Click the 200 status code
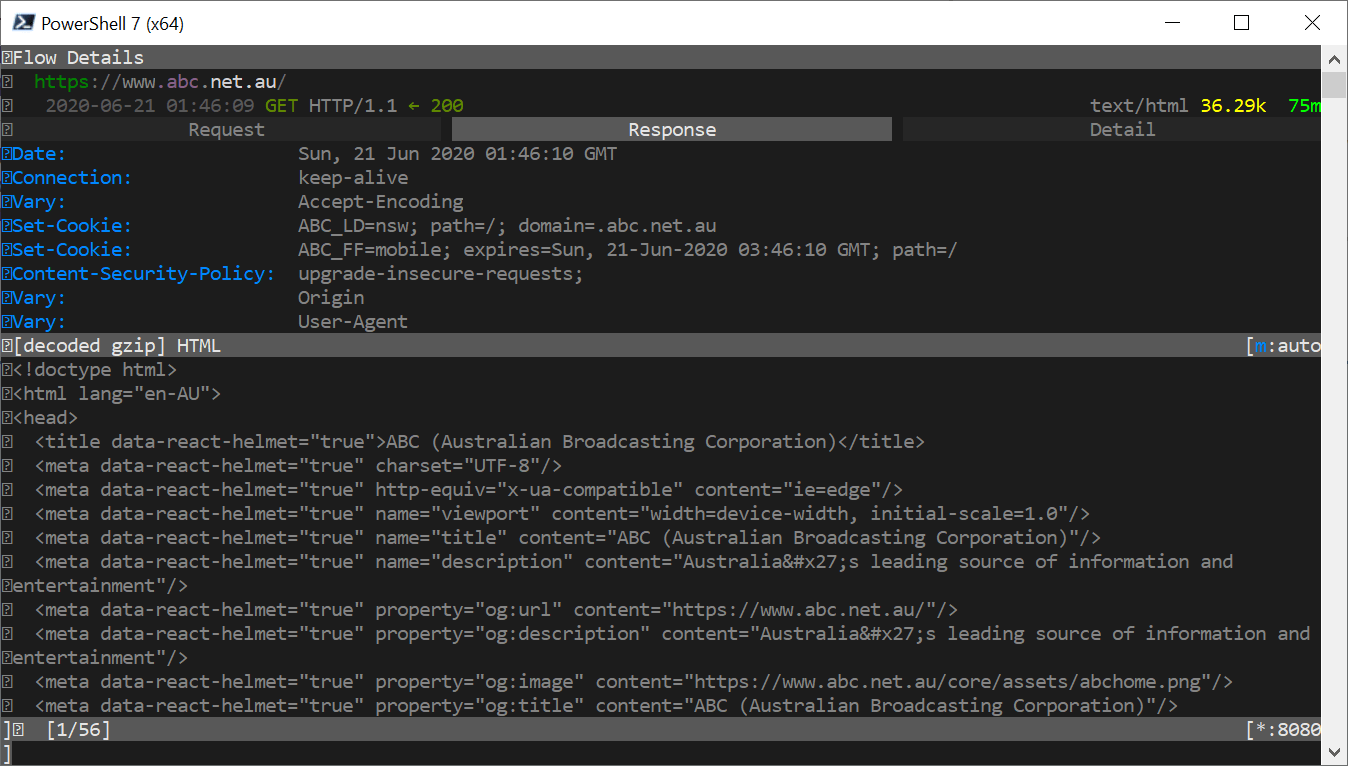The width and height of the screenshot is (1348, 766). tap(447, 106)
